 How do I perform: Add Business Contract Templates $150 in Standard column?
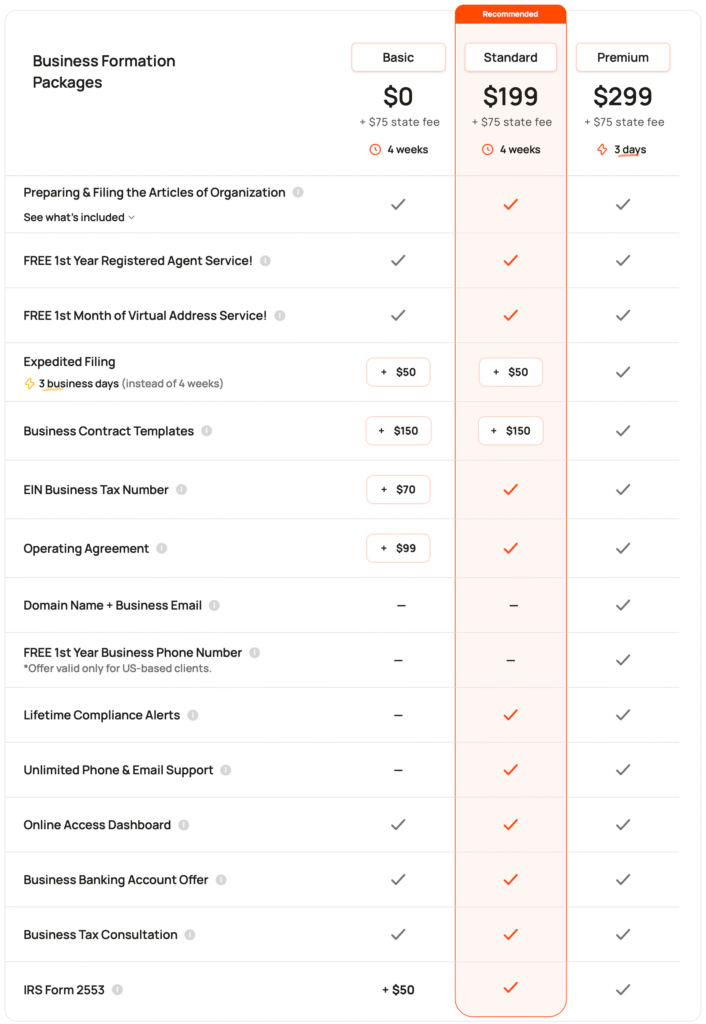click(511, 431)
